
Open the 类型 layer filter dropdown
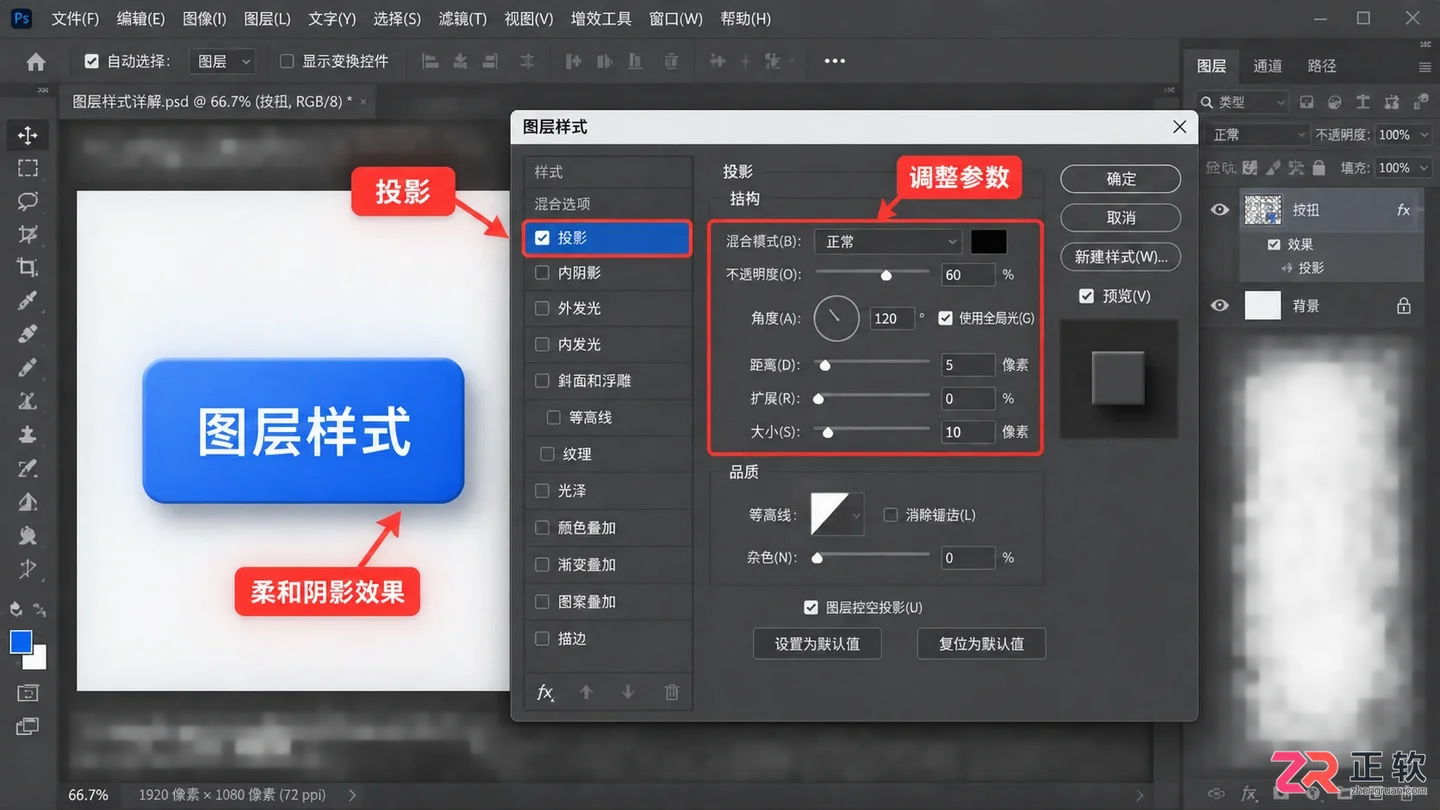1243,102
